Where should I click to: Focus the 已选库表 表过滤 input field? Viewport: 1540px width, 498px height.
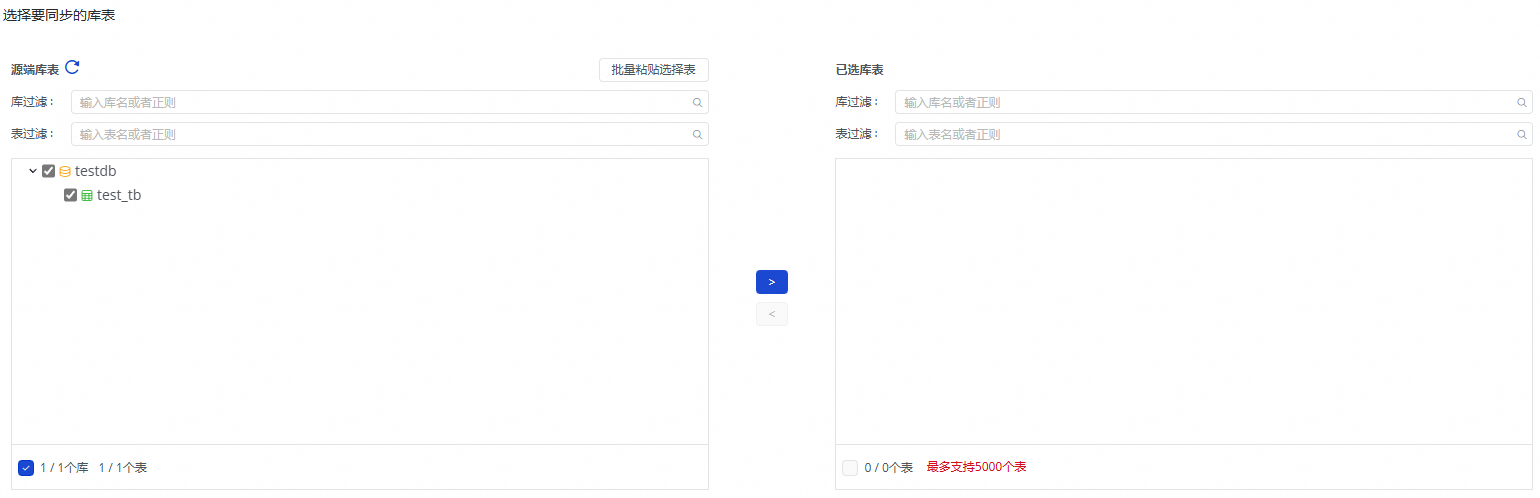pos(1213,134)
